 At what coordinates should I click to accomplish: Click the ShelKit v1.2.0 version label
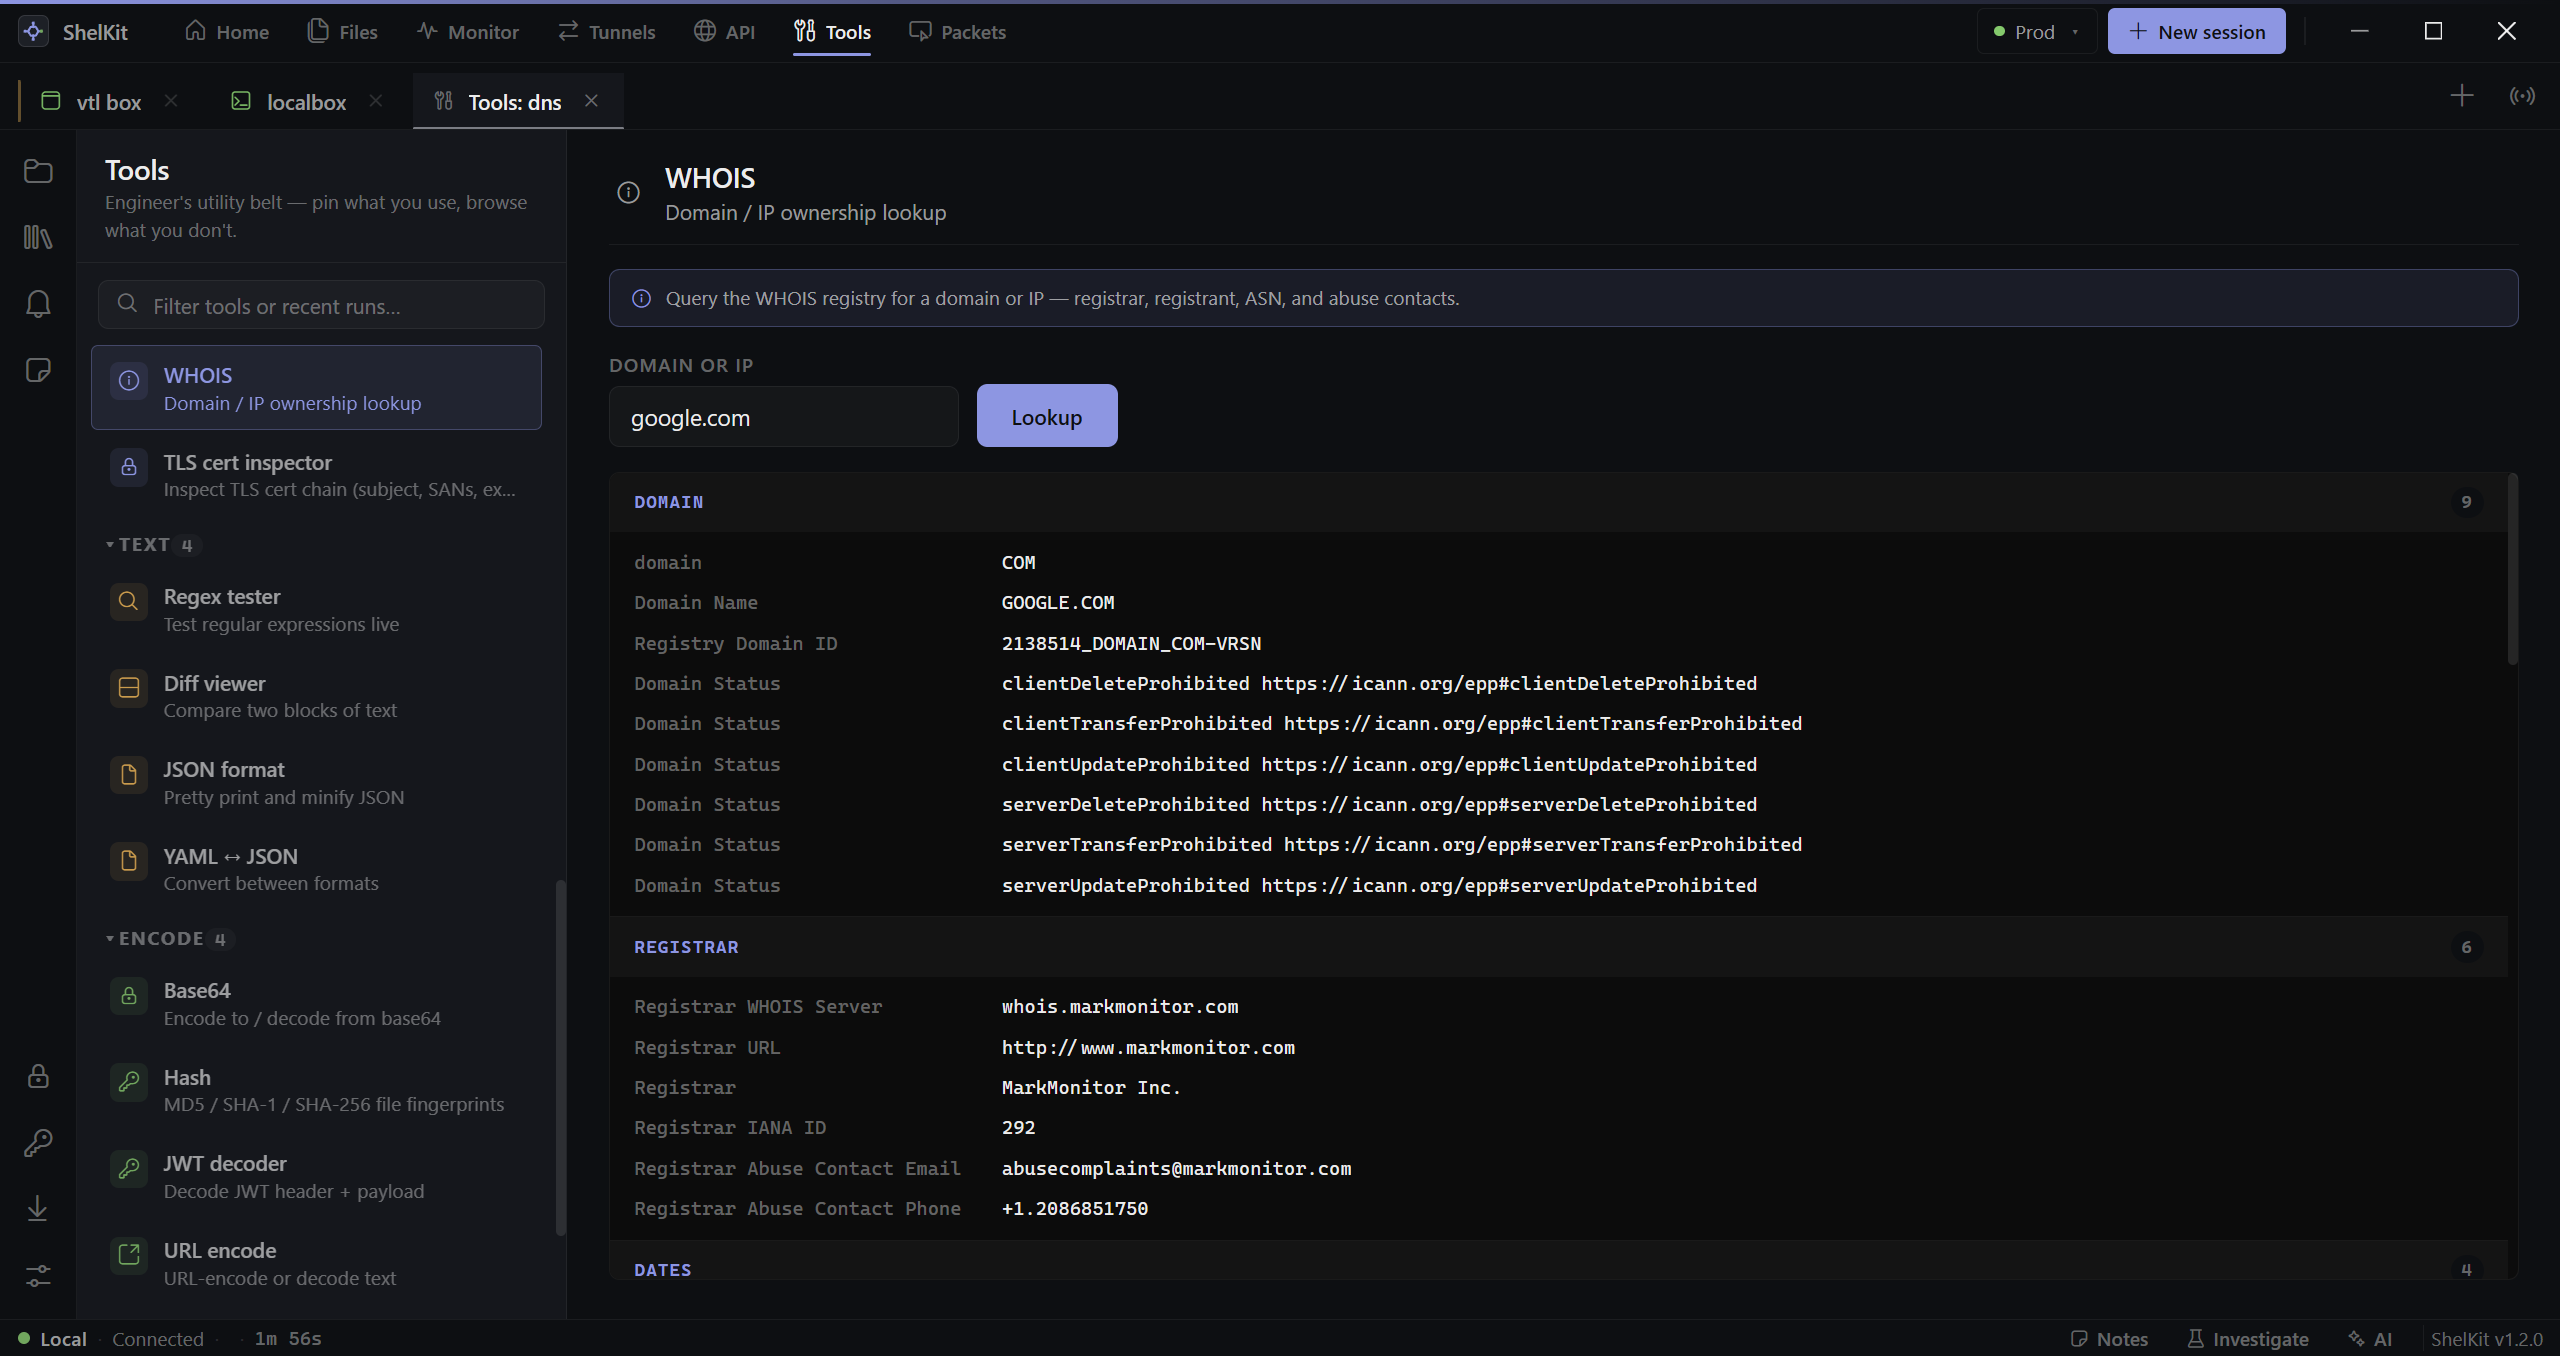tap(2486, 1339)
